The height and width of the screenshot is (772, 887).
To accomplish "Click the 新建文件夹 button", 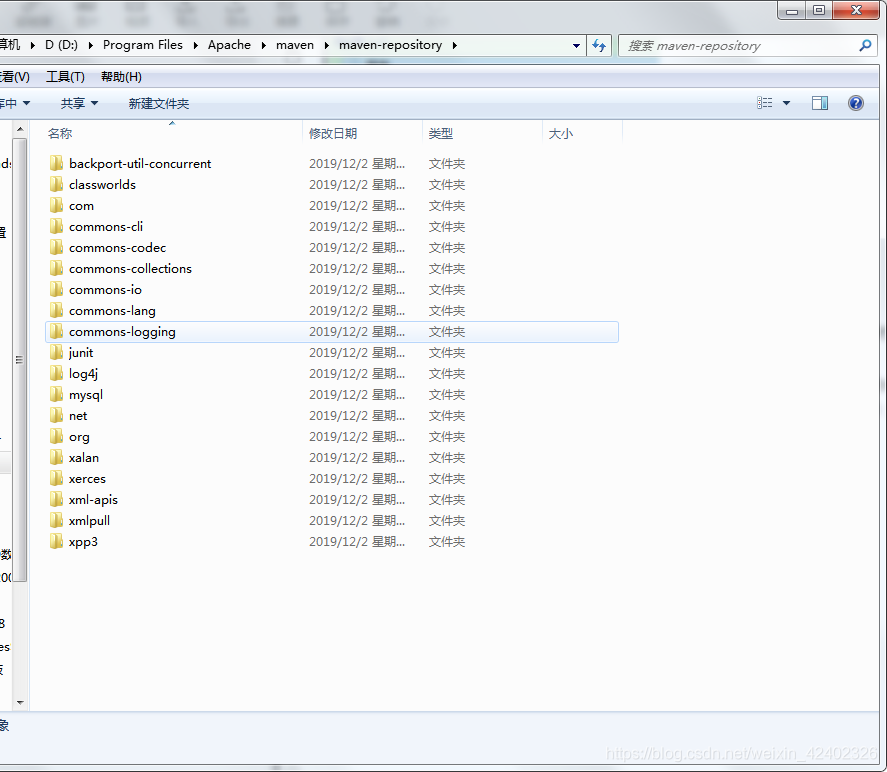I will (158, 103).
